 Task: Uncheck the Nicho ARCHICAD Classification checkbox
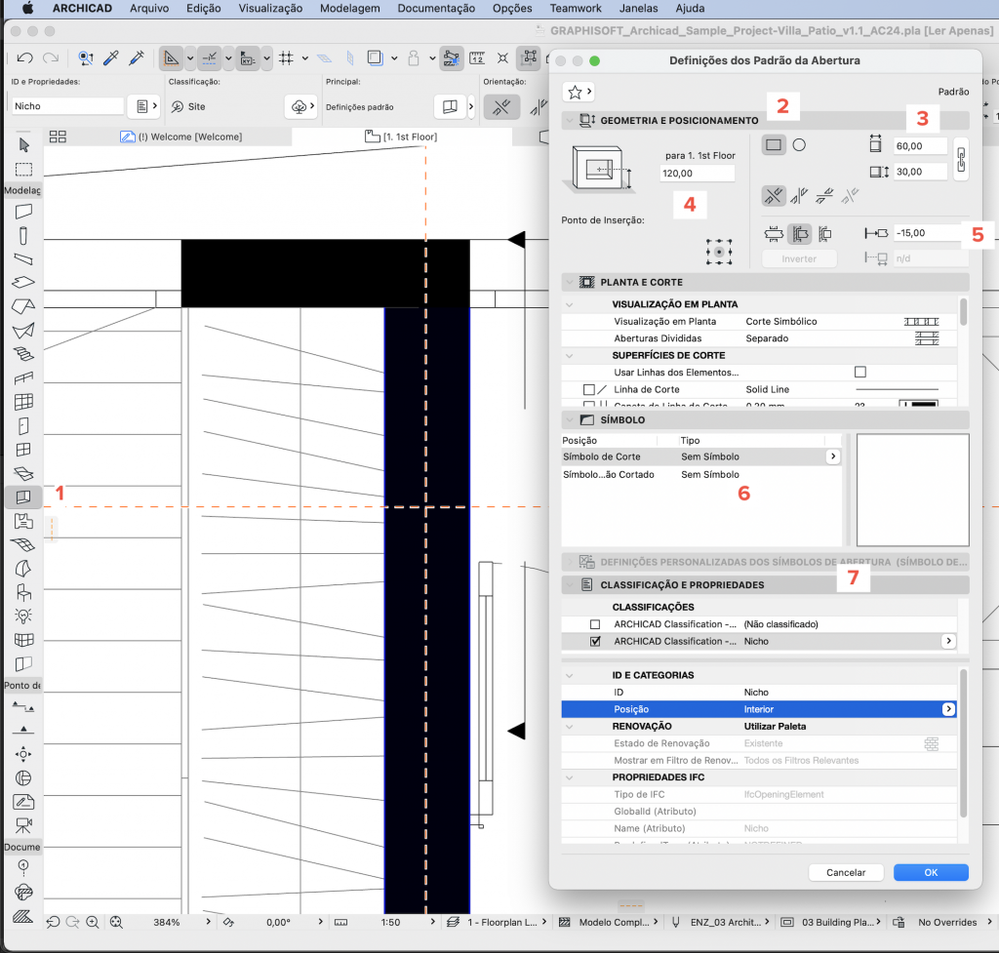596,641
